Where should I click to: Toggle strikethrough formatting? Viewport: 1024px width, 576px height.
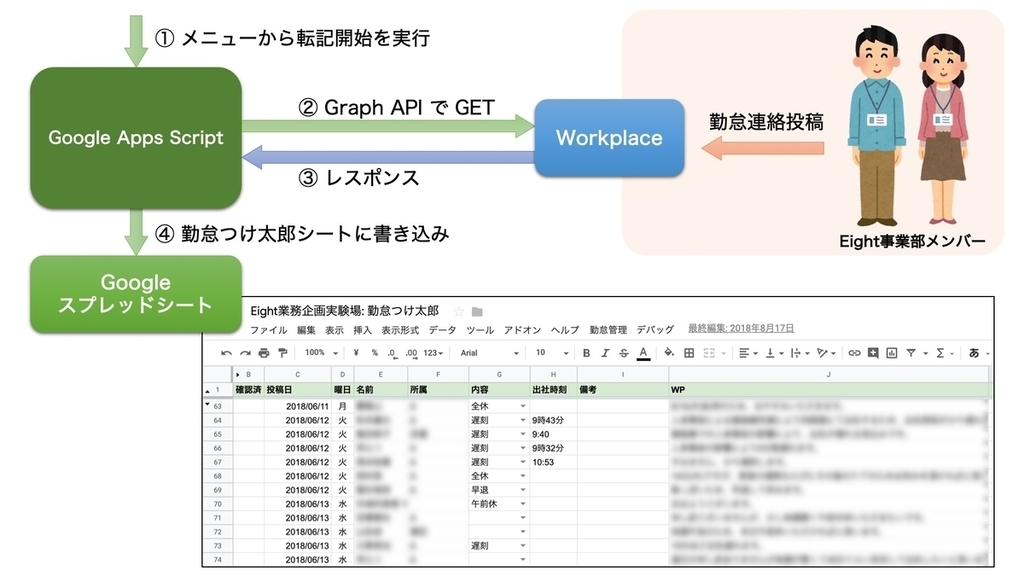click(x=624, y=353)
